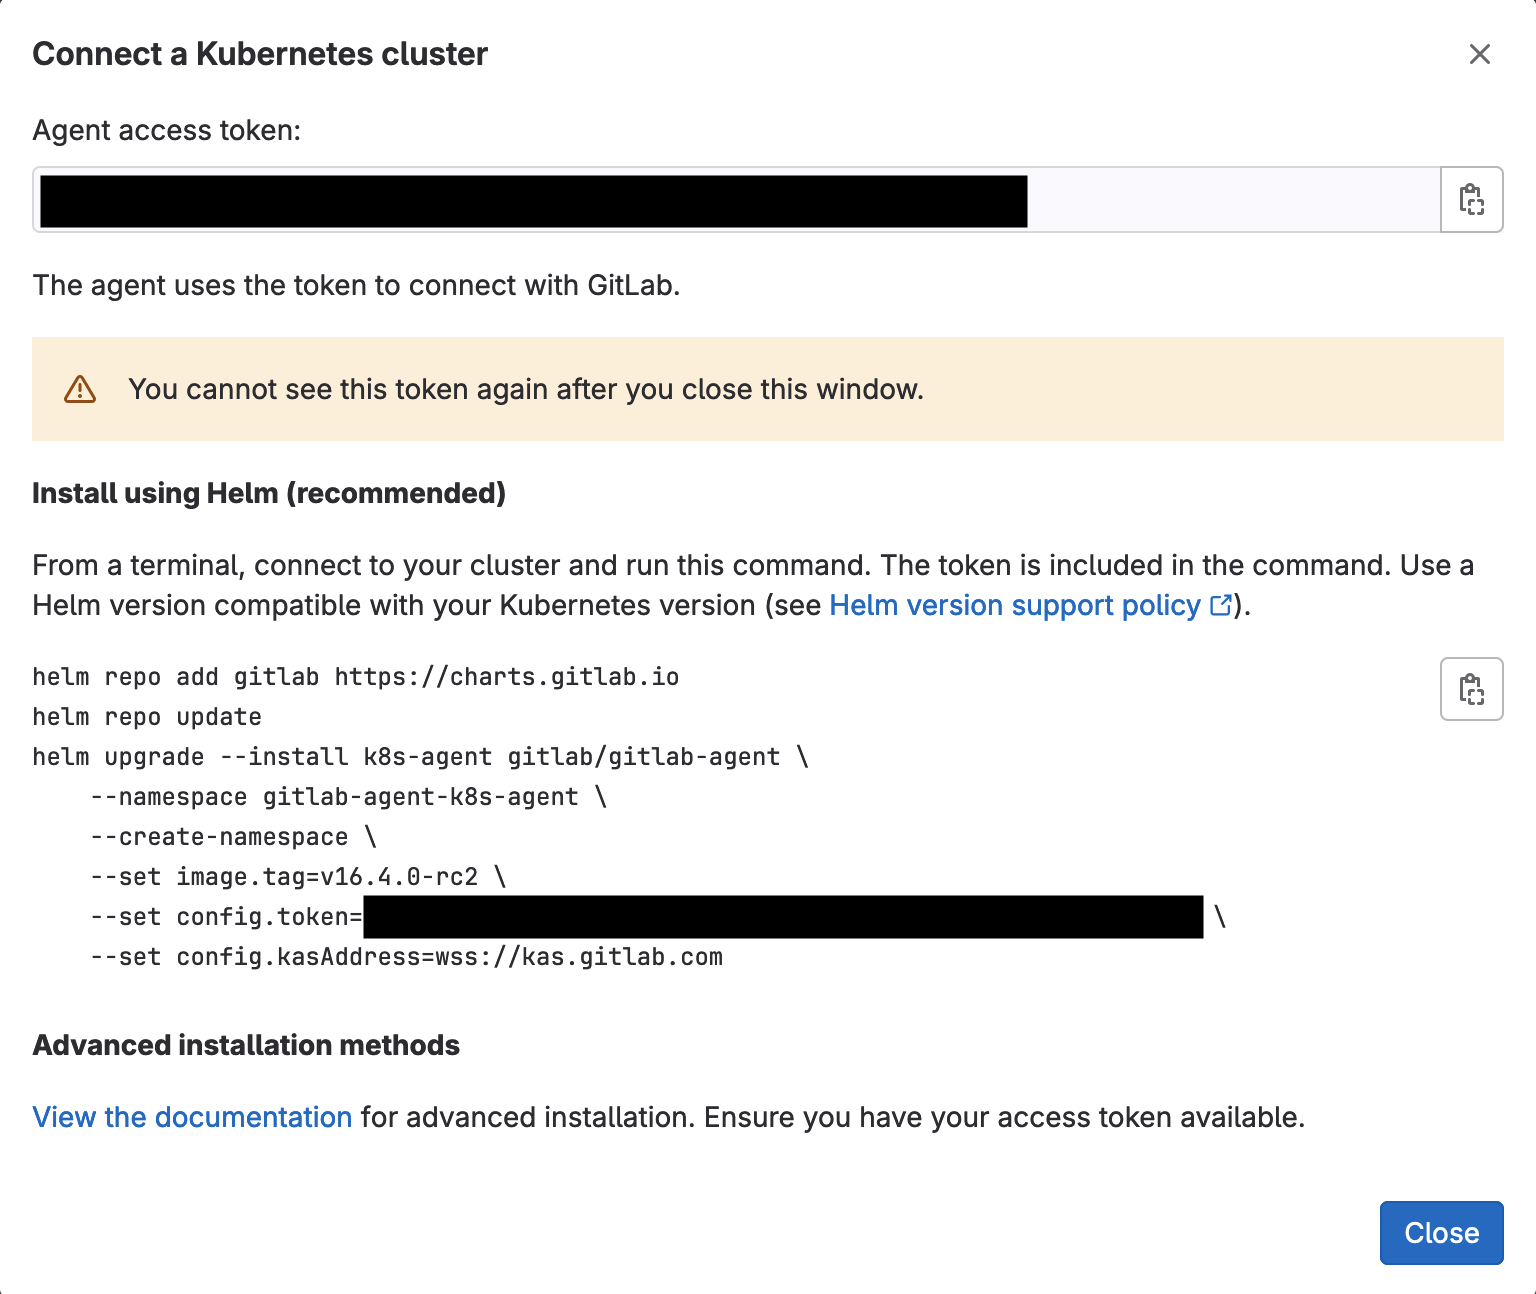Click the external link icon after Helm policy
Viewport: 1536px width, 1294px height.
1221,605
